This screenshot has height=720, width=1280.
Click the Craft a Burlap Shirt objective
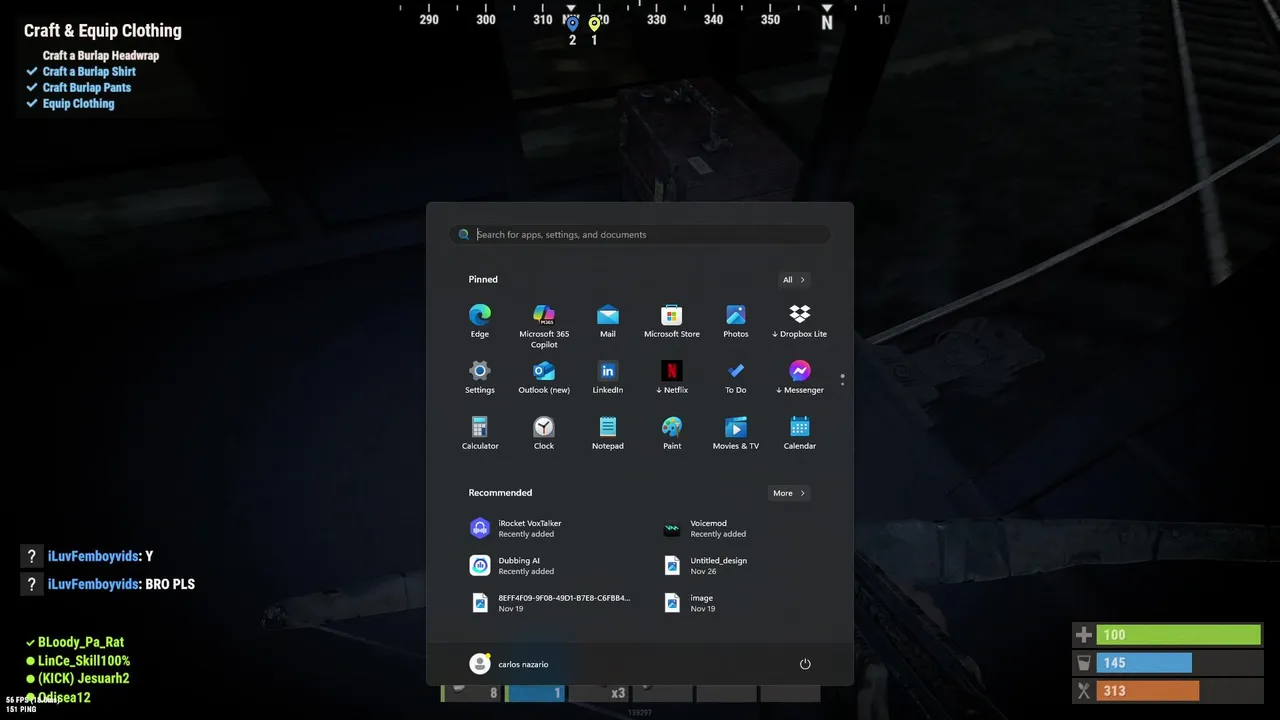(89, 72)
